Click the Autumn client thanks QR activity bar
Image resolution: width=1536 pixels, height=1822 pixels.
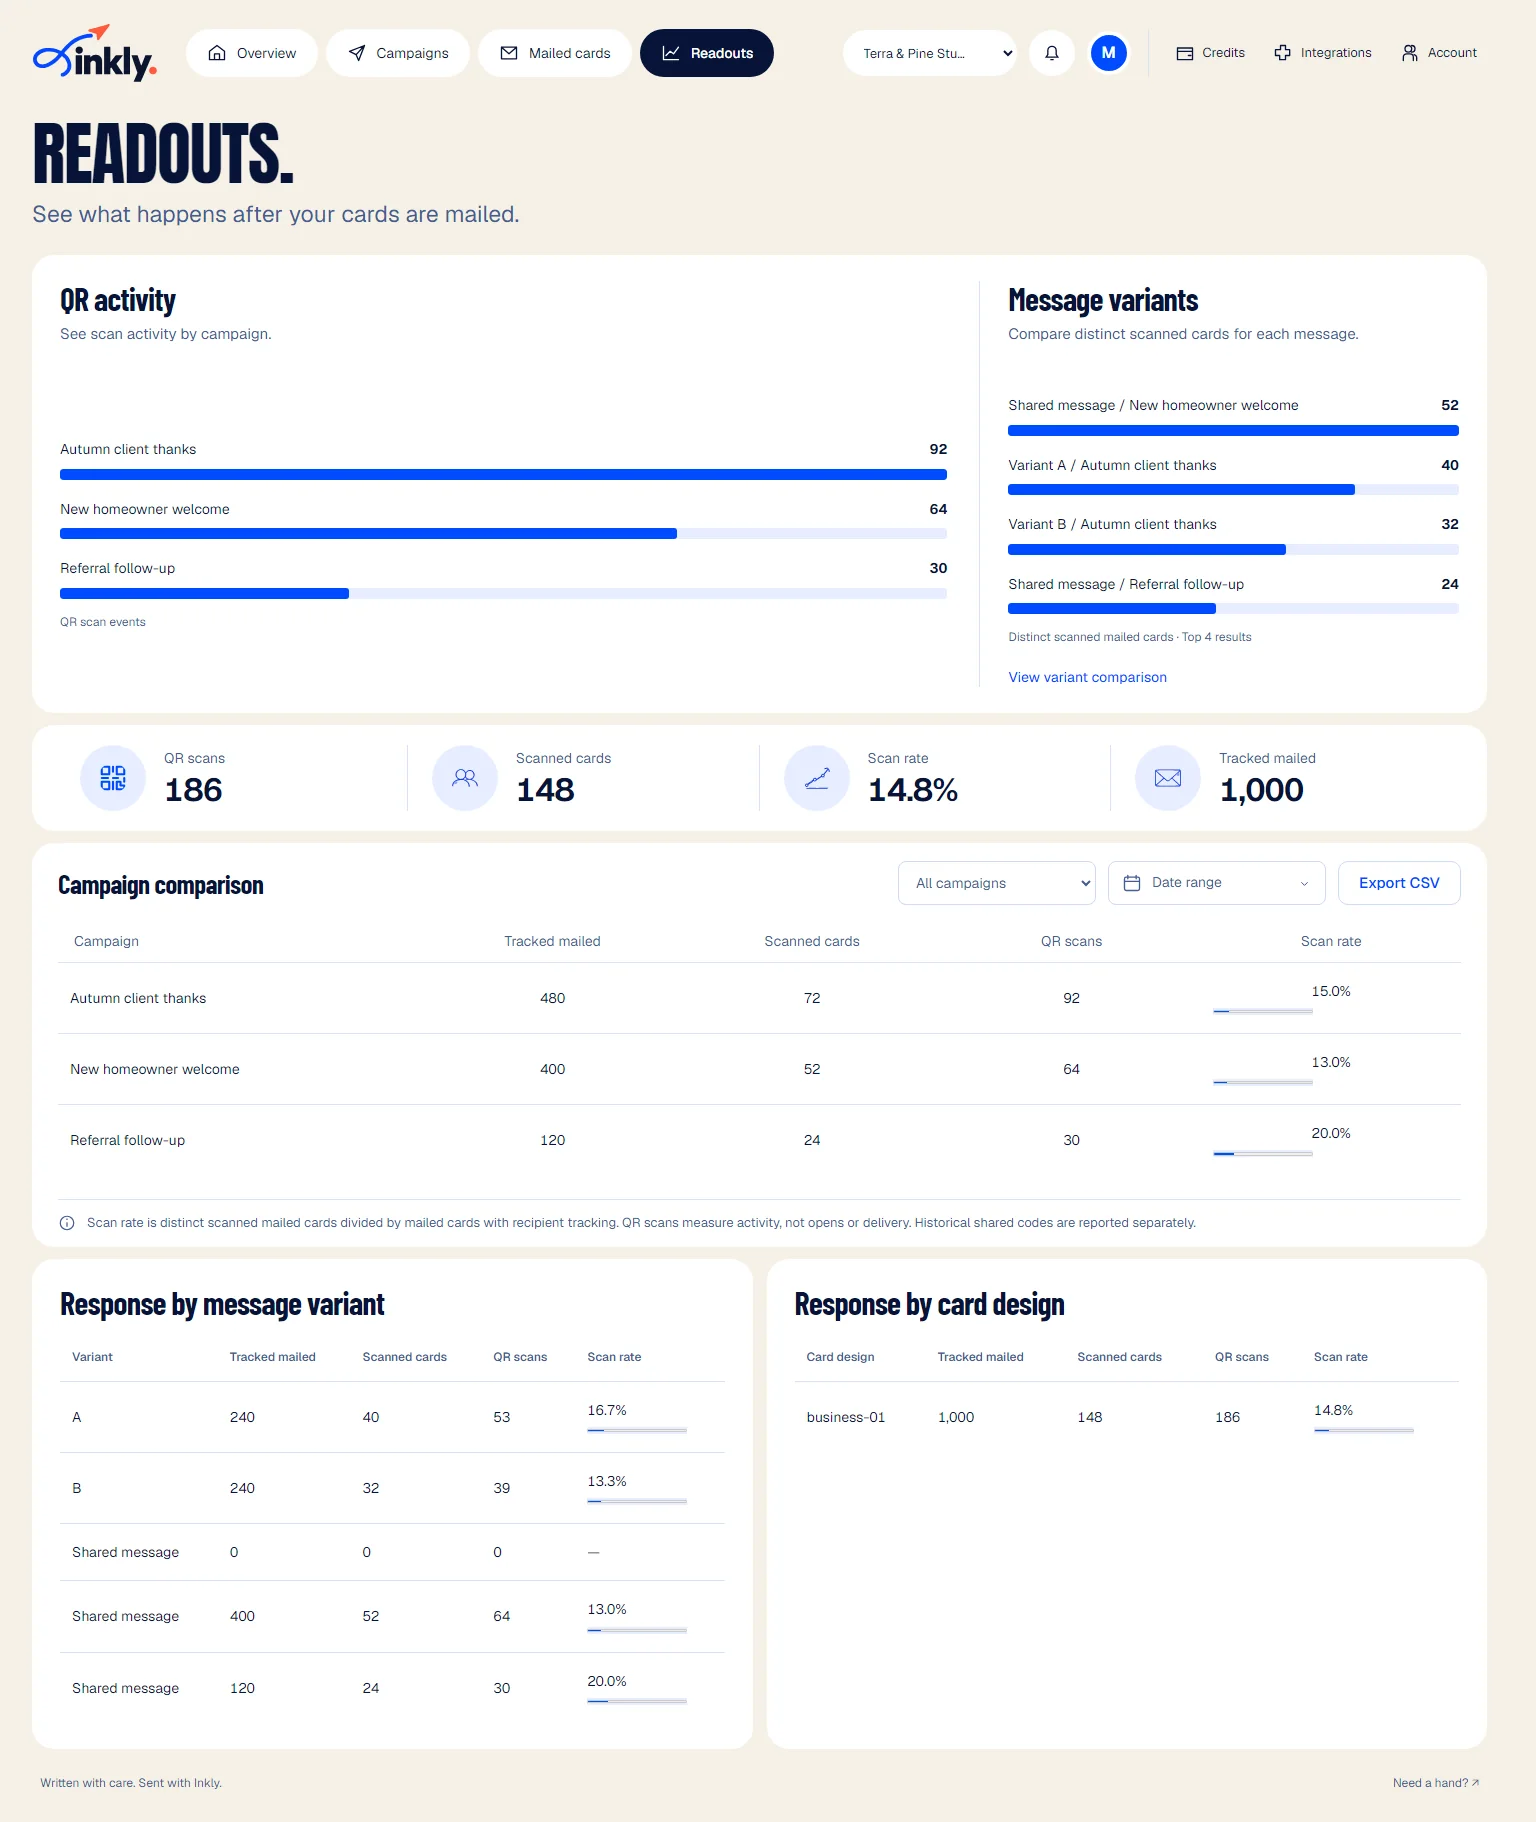coord(503,475)
